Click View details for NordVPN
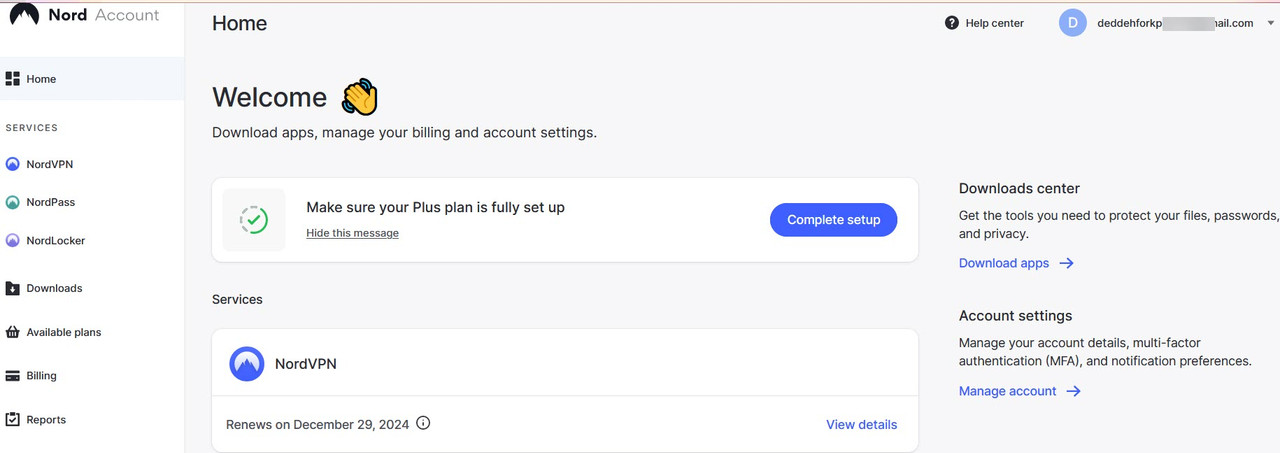Viewport: 1280px width, 453px height. pos(861,424)
